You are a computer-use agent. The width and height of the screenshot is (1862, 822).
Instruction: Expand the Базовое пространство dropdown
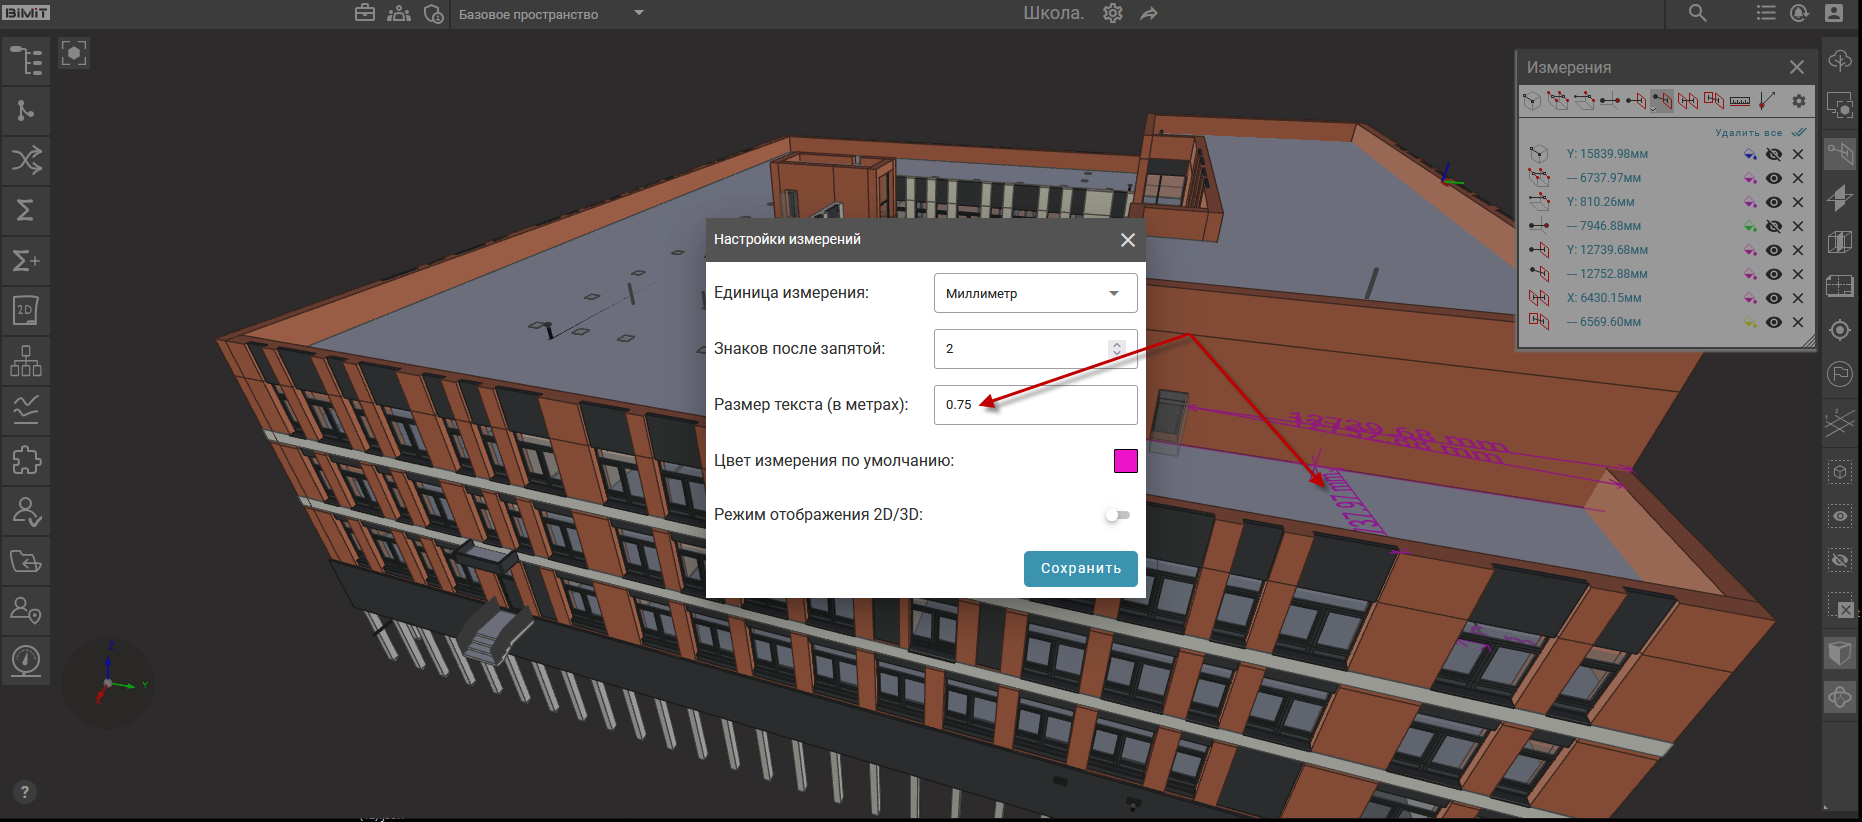[x=639, y=14]
